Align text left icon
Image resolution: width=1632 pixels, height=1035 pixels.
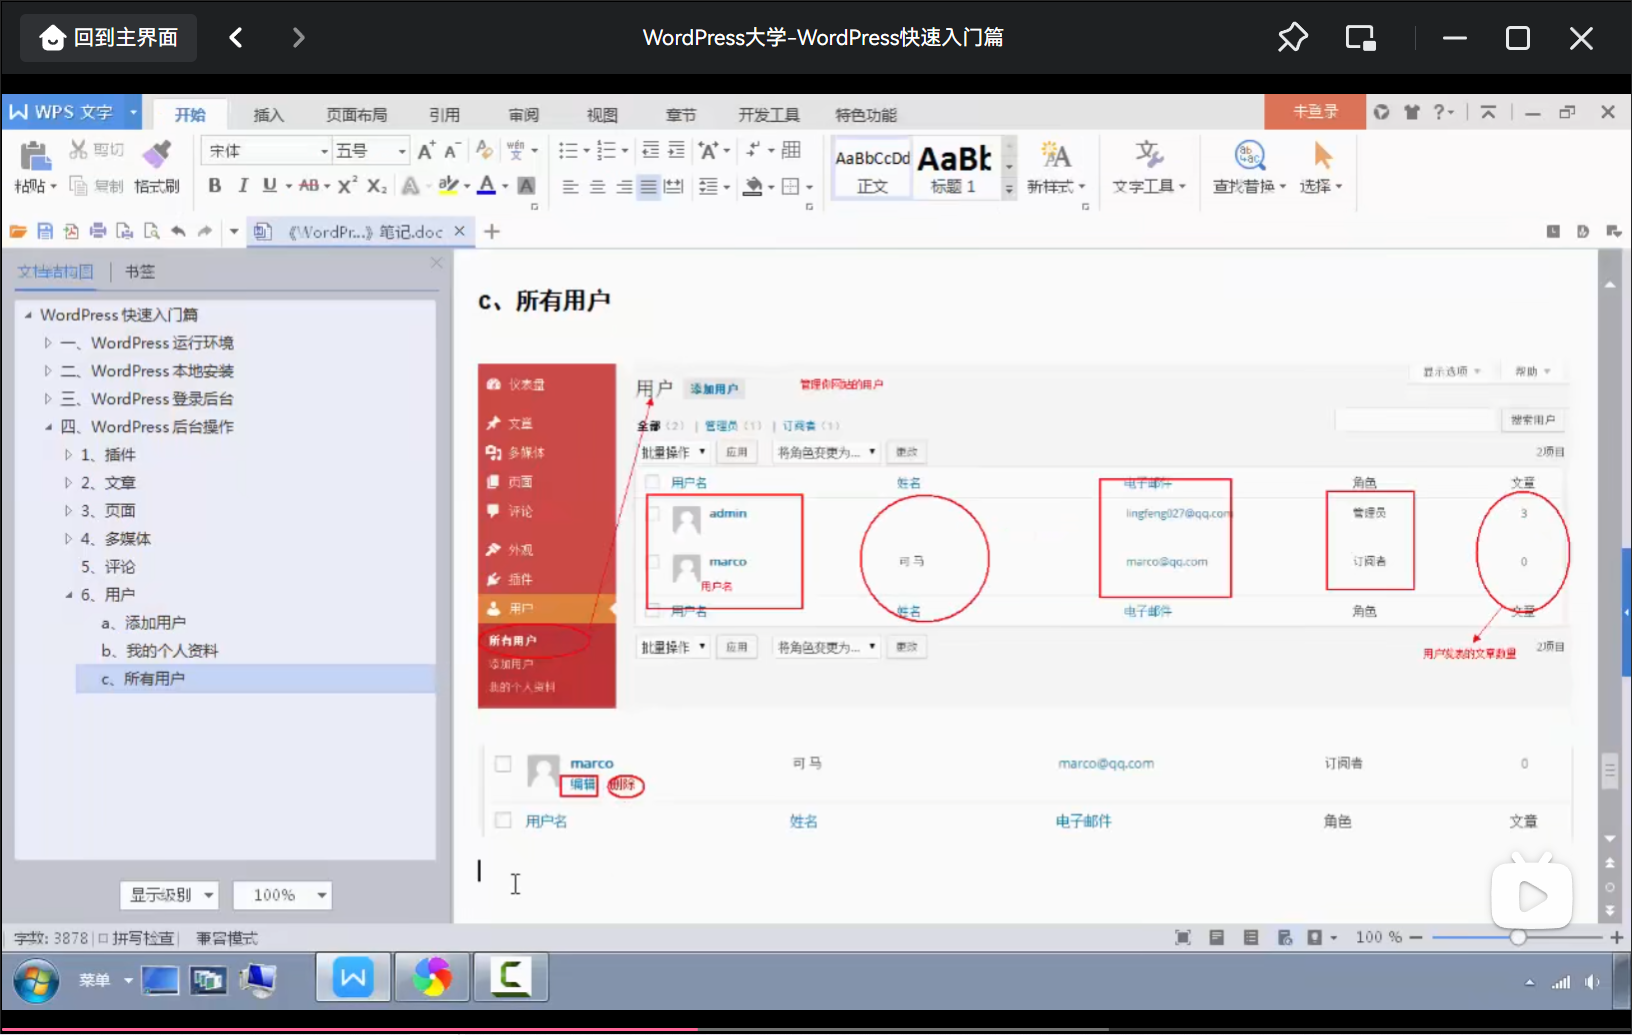pyautogui.click(x=570, y=186)
